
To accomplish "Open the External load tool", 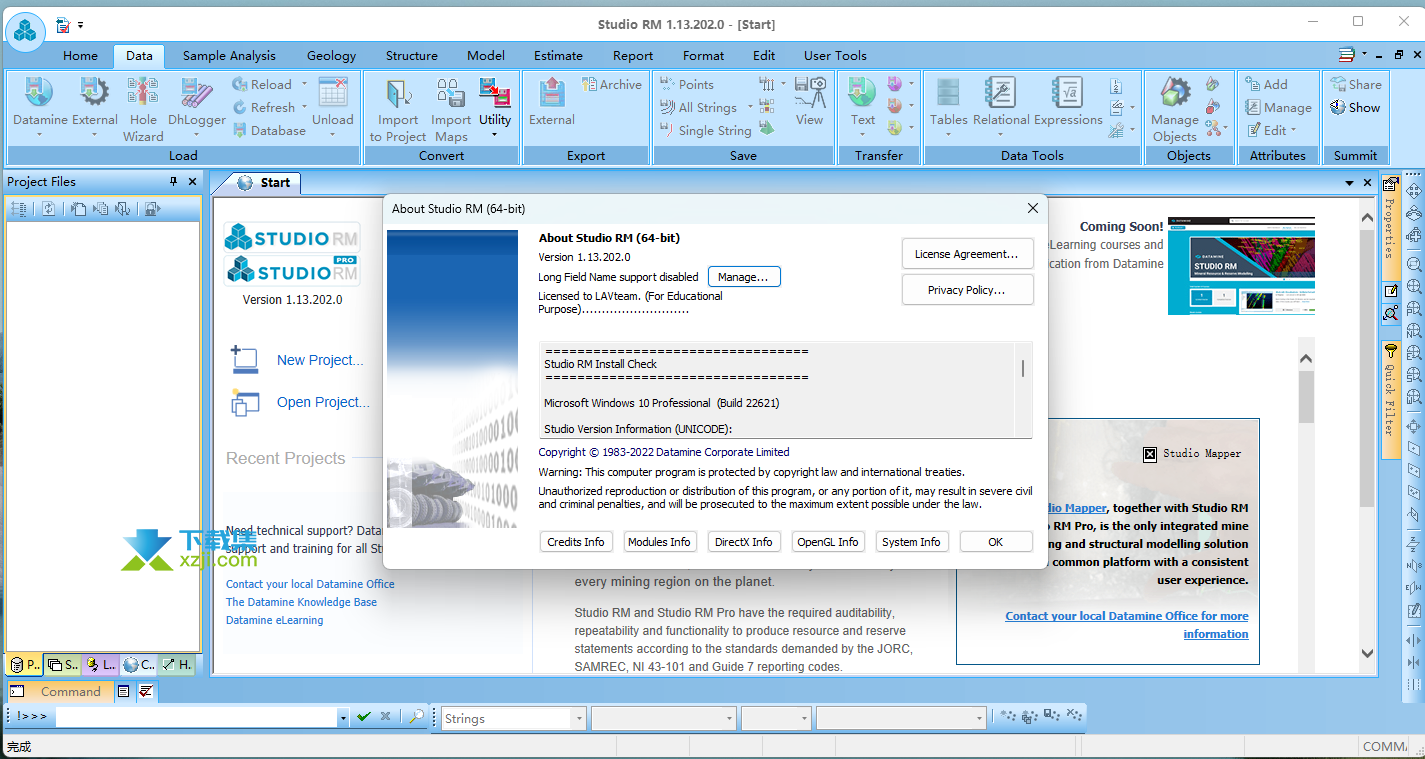I will click(95, 105).
